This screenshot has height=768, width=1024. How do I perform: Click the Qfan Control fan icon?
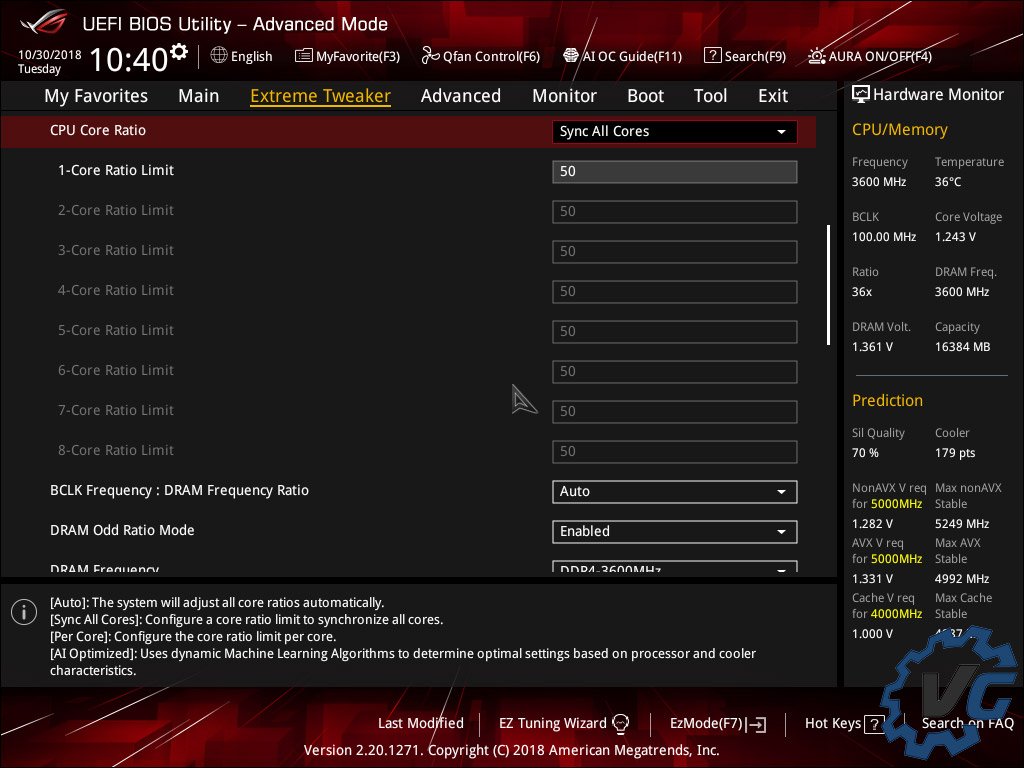pos(430,56)
